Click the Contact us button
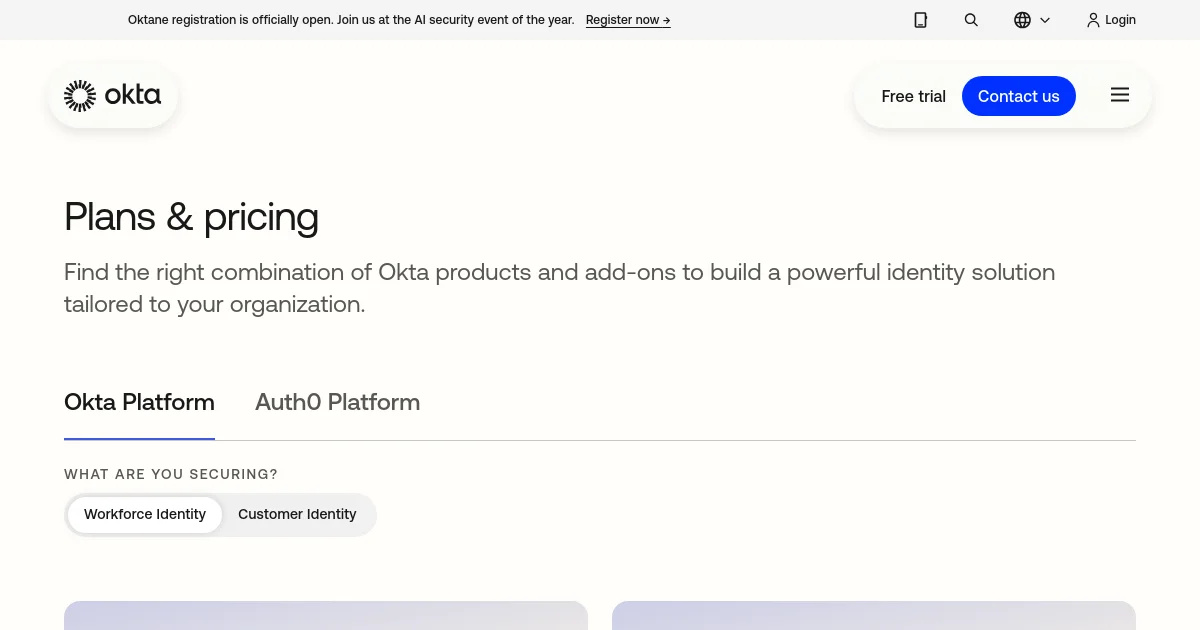This screenshot has width=1200, height=630. (1018, 96)
